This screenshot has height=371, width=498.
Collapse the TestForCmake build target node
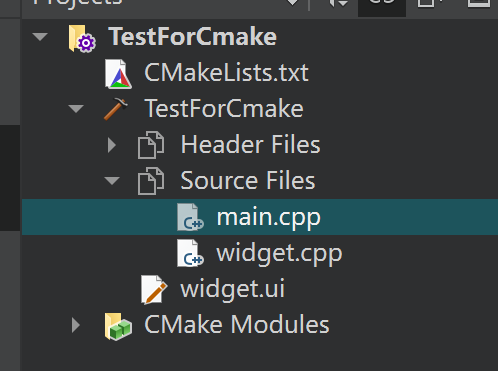[76, 109]
